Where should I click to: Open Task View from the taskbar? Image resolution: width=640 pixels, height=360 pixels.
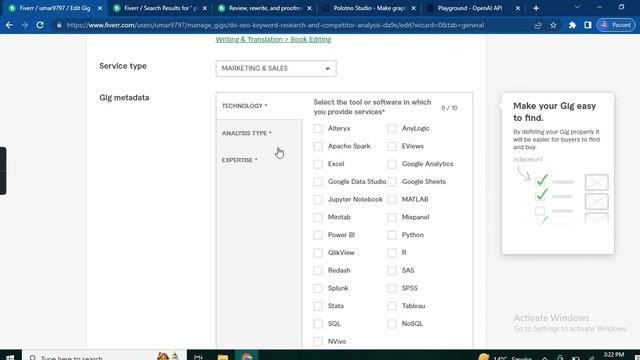click(198, 356)
